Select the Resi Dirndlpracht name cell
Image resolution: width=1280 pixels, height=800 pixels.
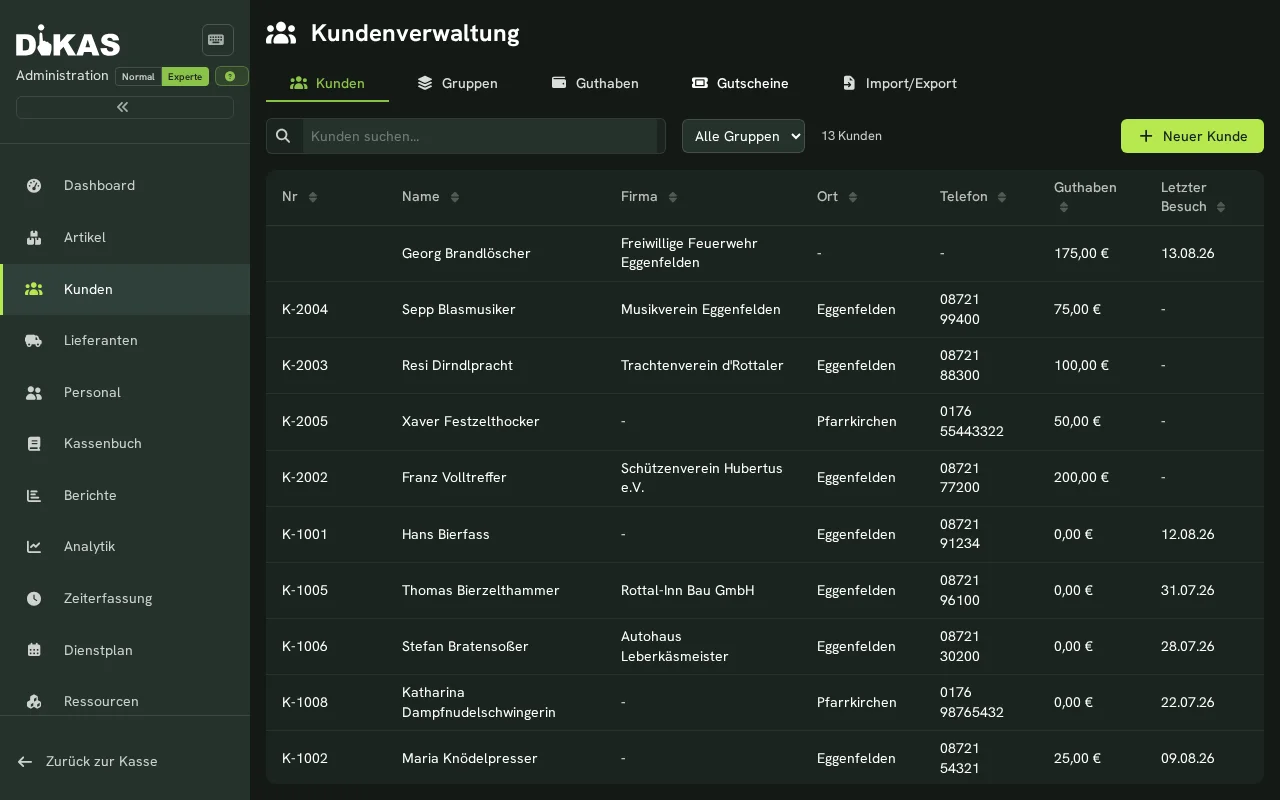point(457,365)
